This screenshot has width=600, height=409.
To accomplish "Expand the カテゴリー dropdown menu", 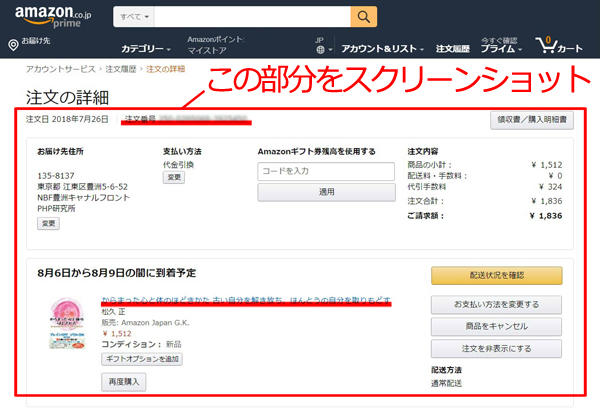I will coord(146,49).
